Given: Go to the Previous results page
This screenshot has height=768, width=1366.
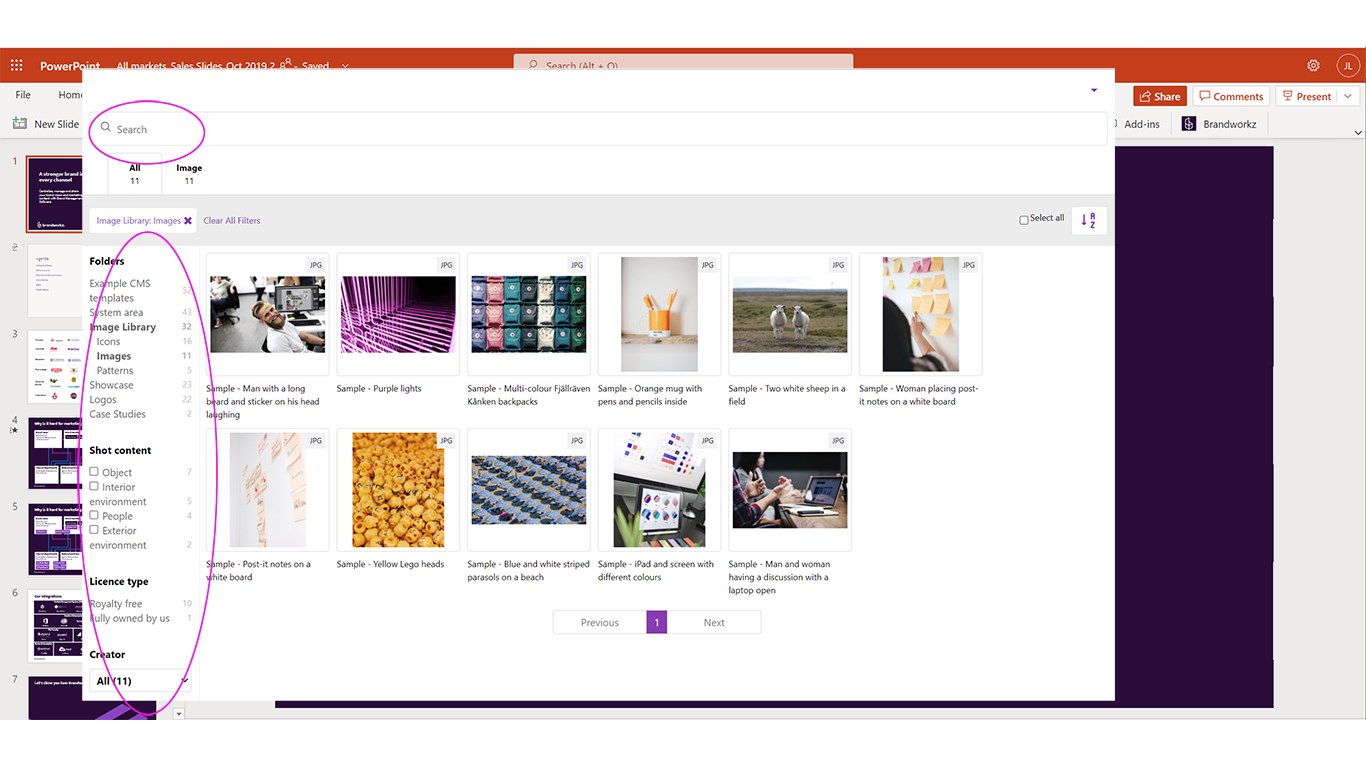Looking at the screenshot, I should coord(600,622).
